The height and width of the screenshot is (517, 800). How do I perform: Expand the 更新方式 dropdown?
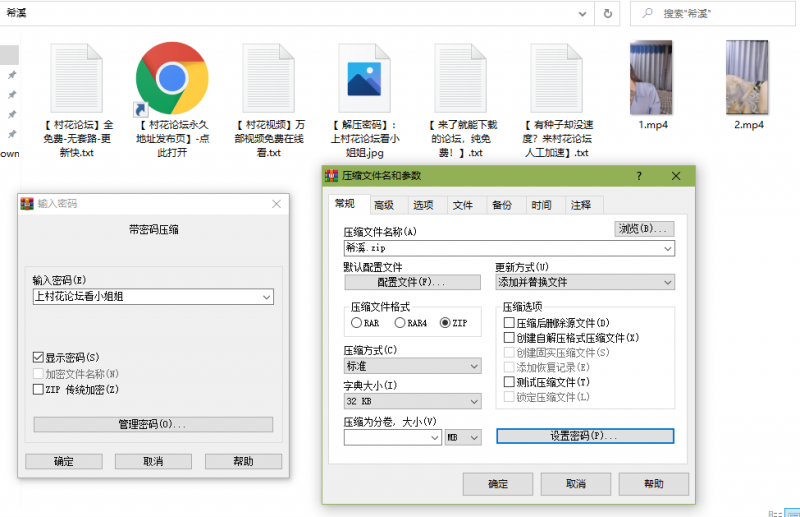667,282
